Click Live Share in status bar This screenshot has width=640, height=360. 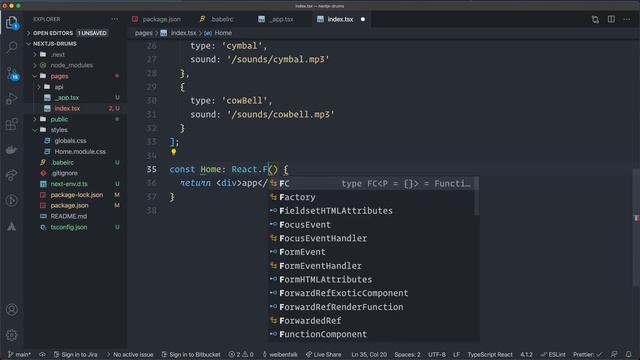324,354
